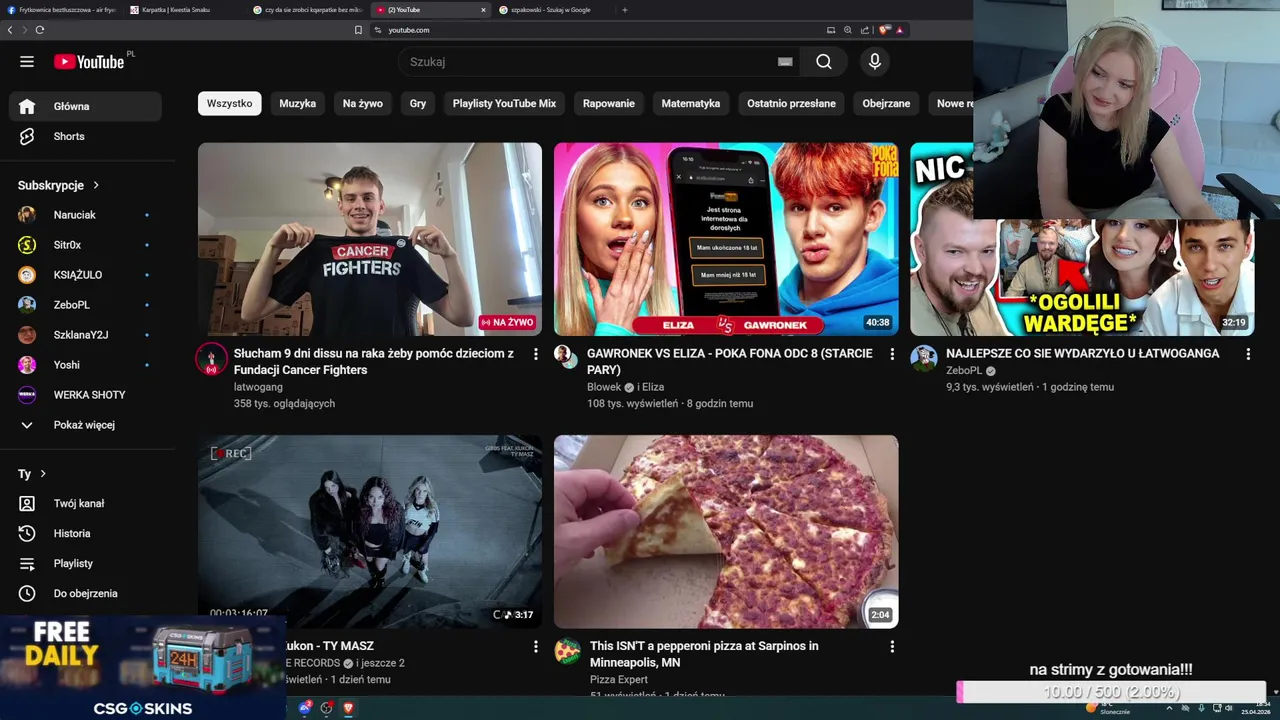Expand the Ty section header
The height and width of the screenshot is (720, 1280).
32,474
